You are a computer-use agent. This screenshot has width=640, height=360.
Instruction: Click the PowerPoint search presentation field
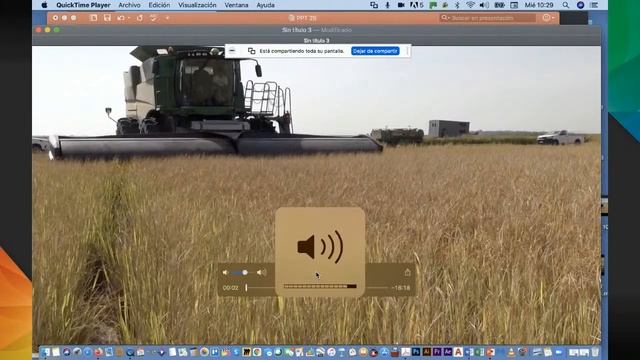488,18
